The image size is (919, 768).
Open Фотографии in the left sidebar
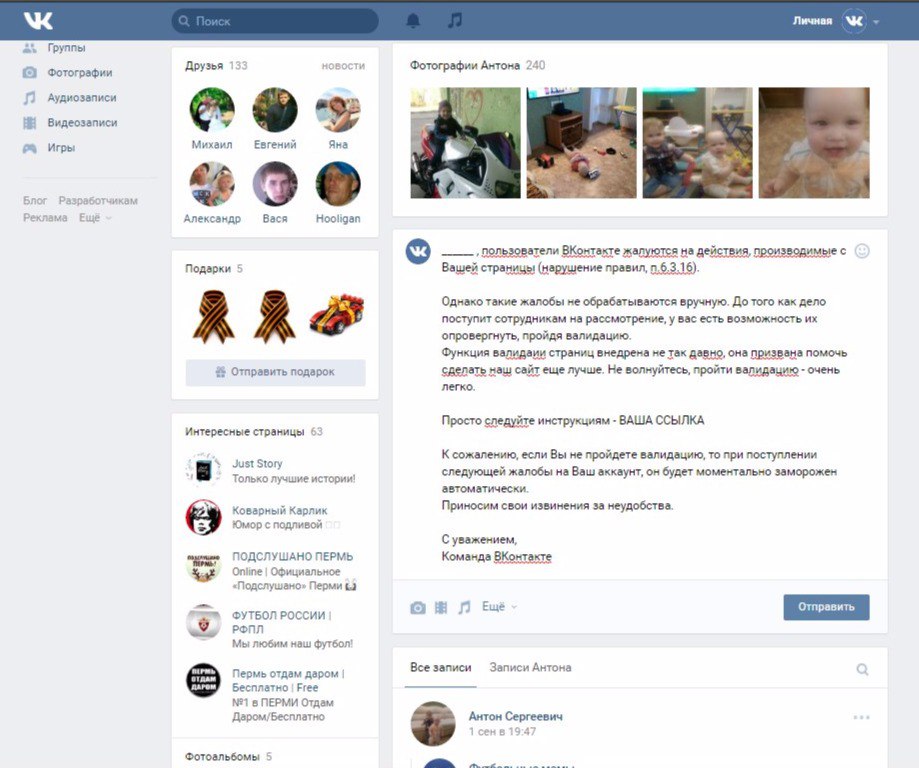point(80,73)
